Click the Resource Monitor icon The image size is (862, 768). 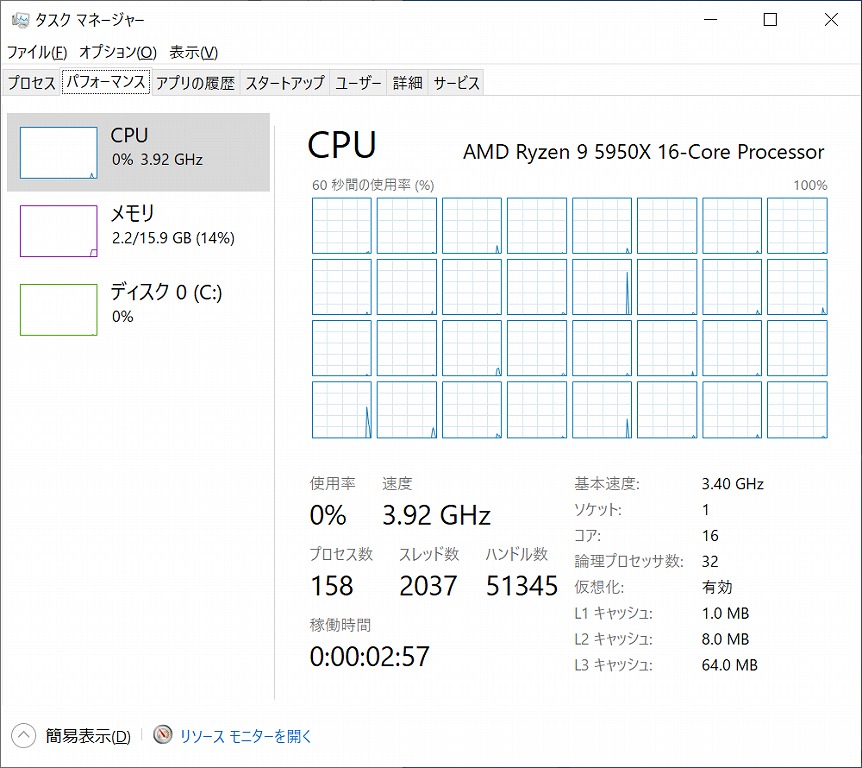click(163, 736)
